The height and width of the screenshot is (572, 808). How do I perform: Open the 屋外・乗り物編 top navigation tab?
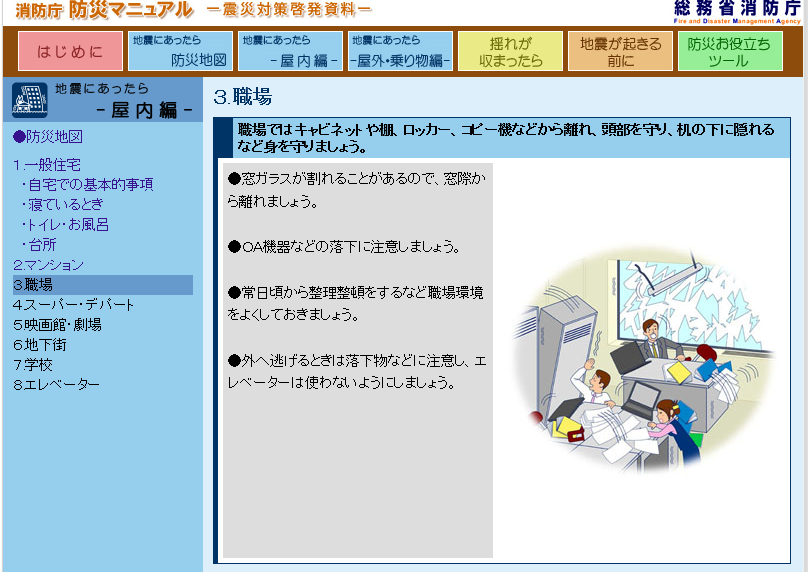coord(400,51)
